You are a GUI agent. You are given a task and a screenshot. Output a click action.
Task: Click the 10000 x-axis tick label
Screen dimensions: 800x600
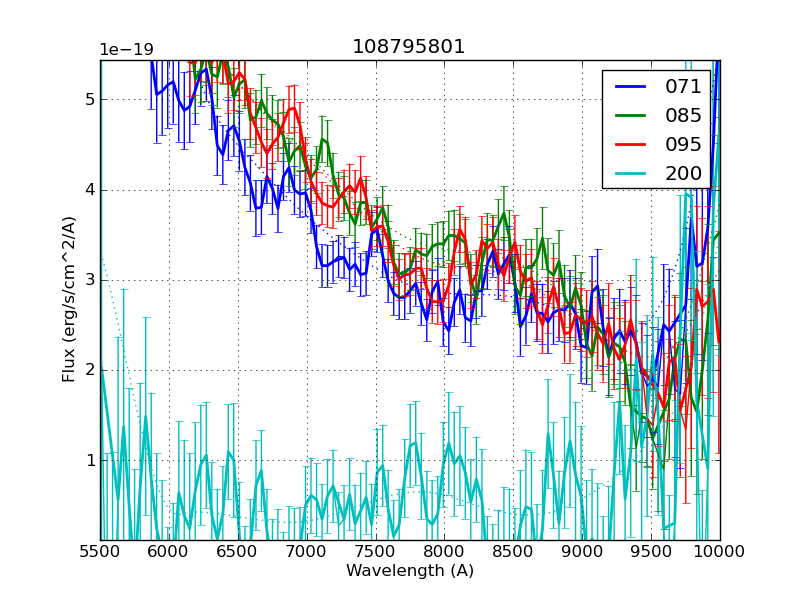point(720,551)
